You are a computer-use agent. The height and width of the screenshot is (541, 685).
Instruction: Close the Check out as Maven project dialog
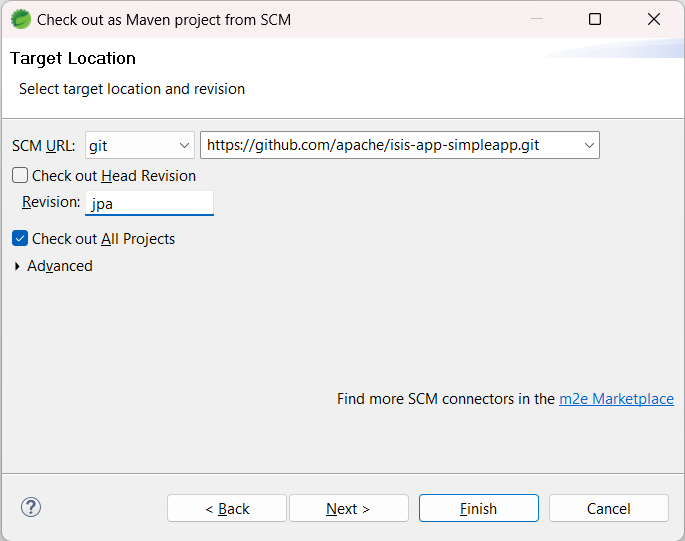click(654, 19)
